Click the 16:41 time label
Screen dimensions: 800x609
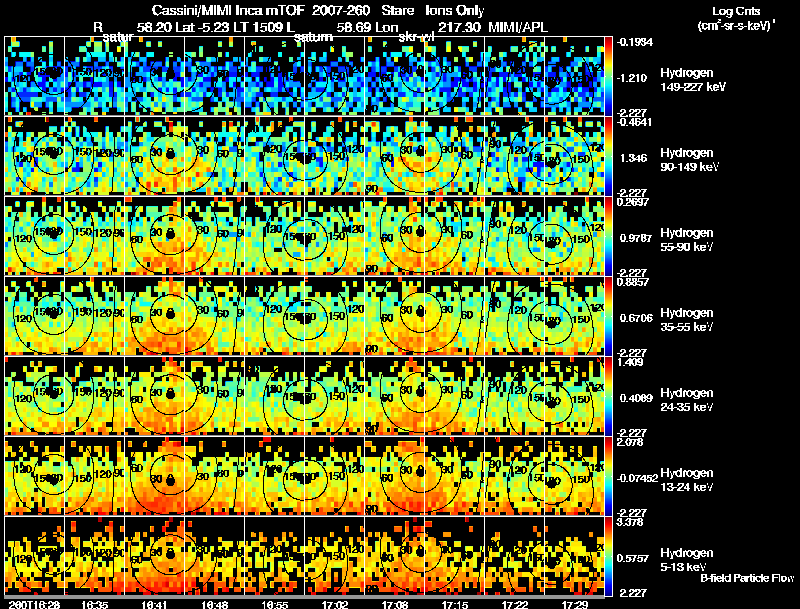pyautogui.click(x=154, y=604)
